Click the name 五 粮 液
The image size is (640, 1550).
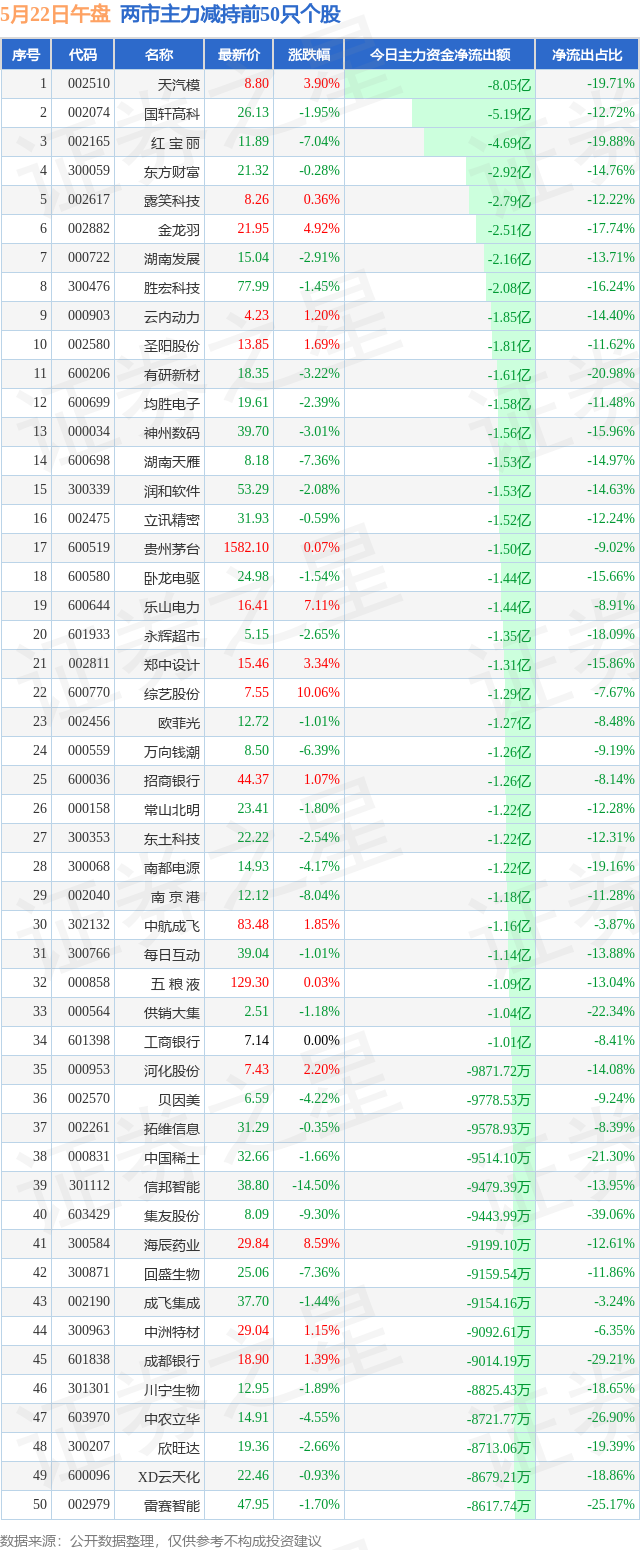coord(175,983)
